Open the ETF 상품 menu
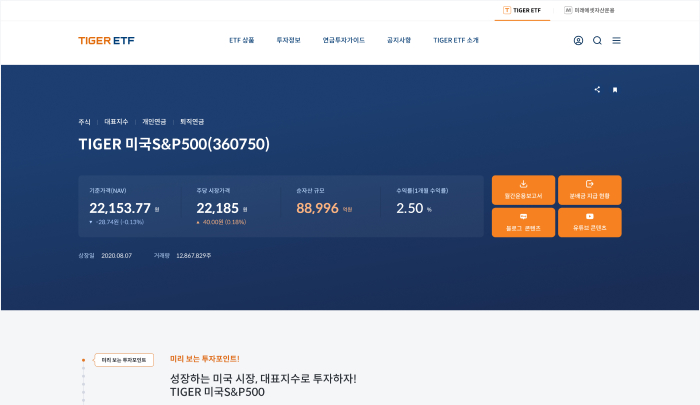Viewport: 700px width, 405px height. [x=242, y=40]
